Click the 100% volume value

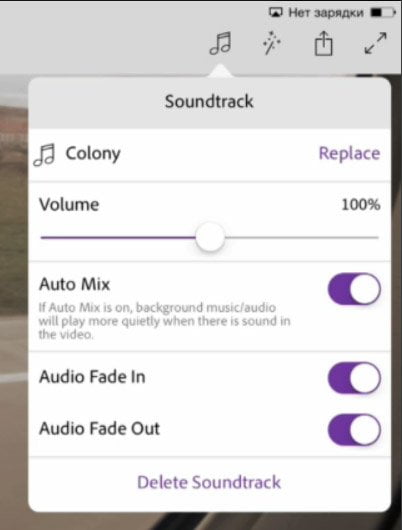click(361, 204)
